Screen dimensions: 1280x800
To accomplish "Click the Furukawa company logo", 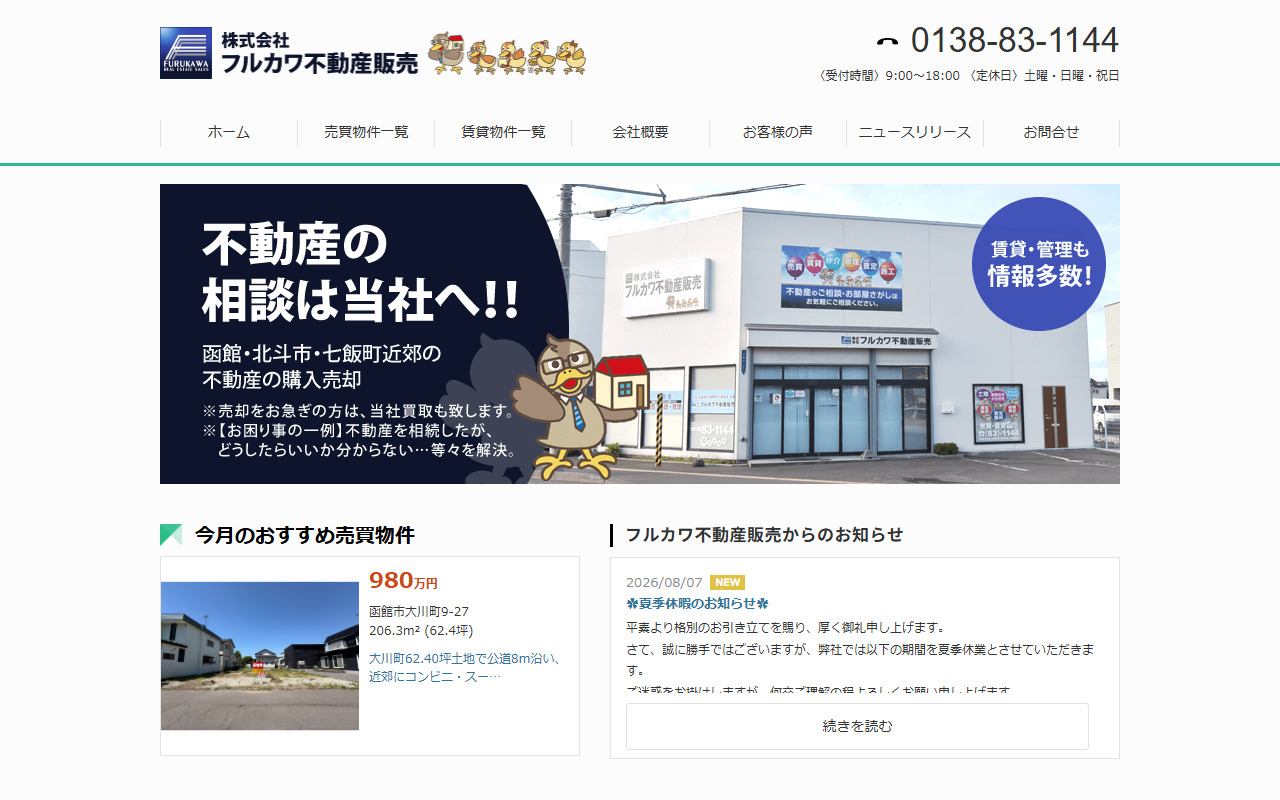I will click(x=186, y=53).
